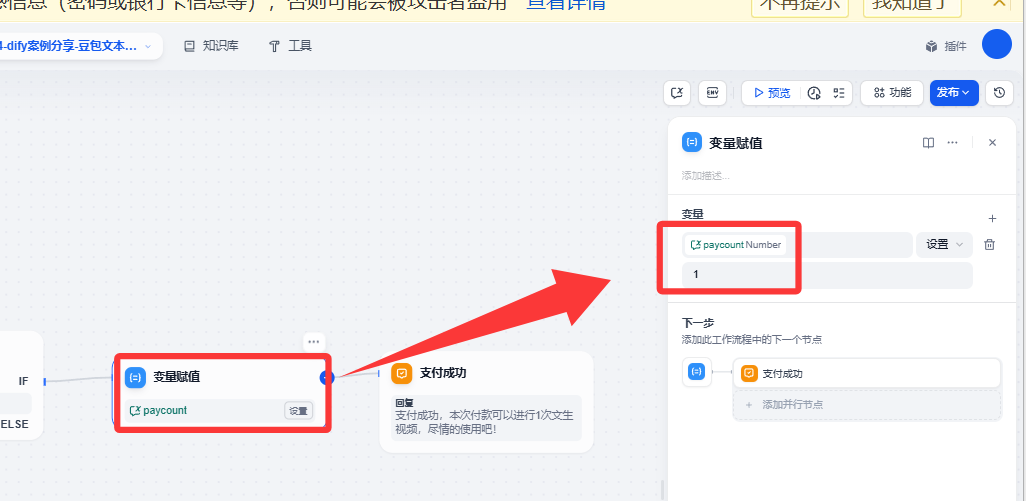Click the value field containing 1
1026x501 pixels.
pyautogui.click(x=827, y=275)
